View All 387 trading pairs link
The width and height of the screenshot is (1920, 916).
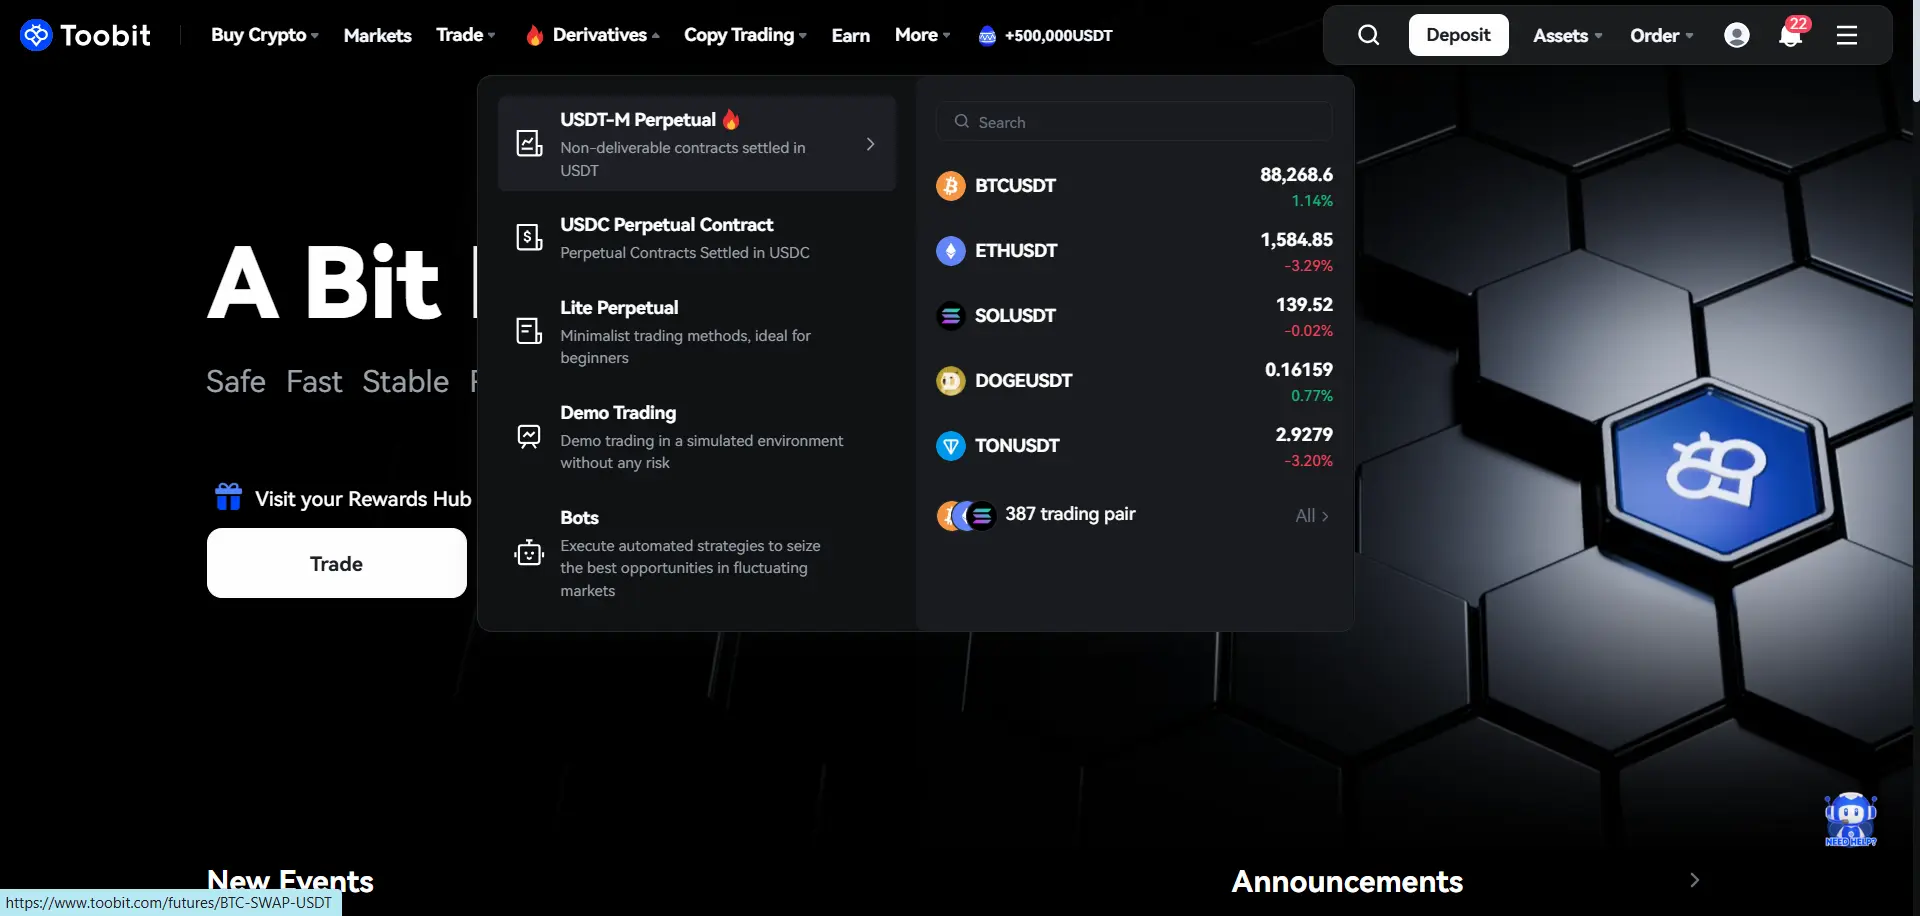point(1311,516)
